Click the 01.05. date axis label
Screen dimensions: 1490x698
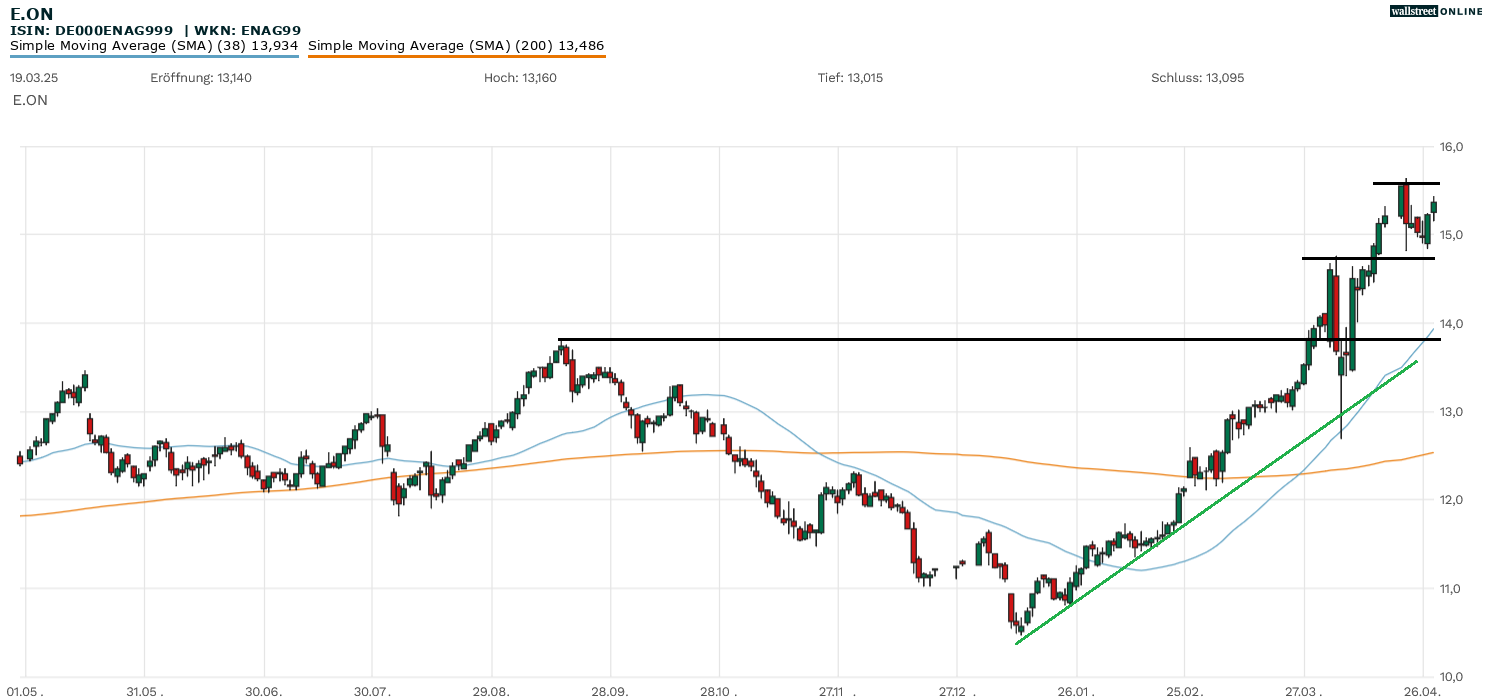26,691
